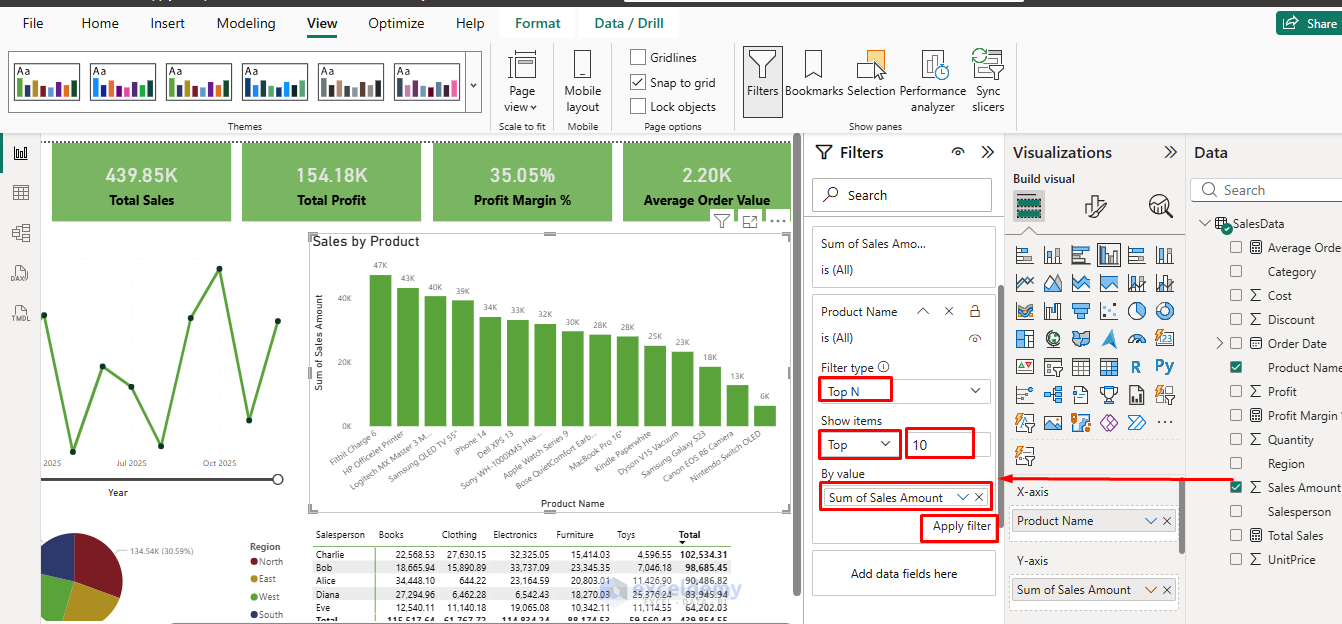Screen dimensions: 1342x624
Task: Choose the clustered column chart visual
Action: click(1108, 255)
